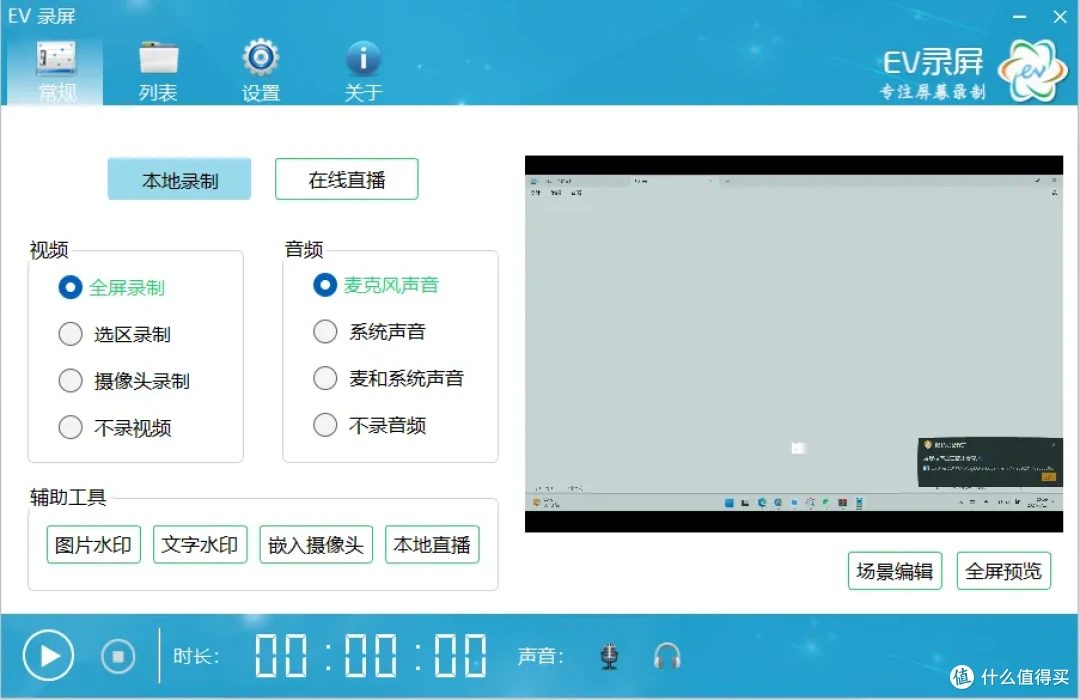Open 本地直播 tool
Screen dimensions: 1080x700
point(432,545)
